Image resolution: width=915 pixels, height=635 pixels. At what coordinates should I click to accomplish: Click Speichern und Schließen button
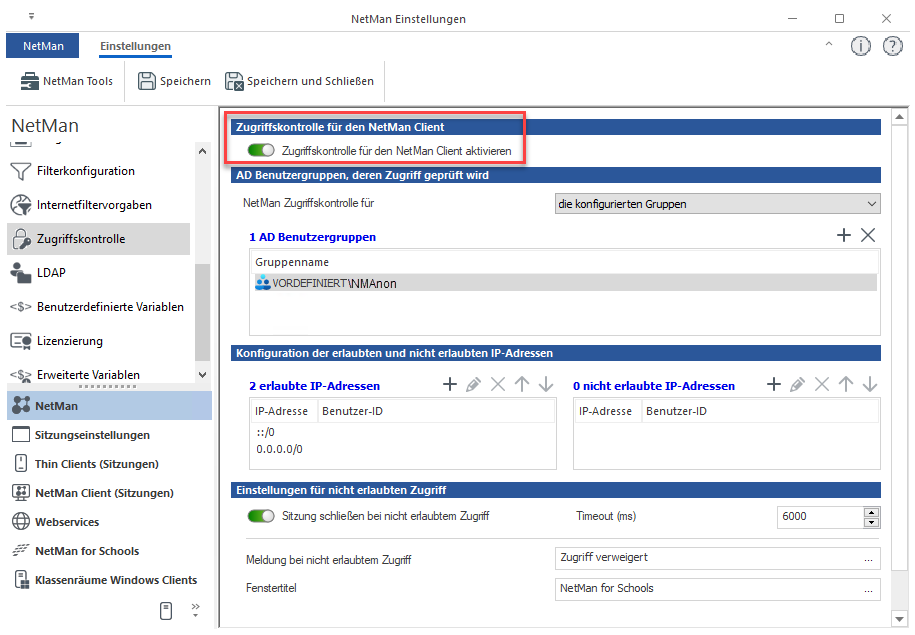coord(299,81)
